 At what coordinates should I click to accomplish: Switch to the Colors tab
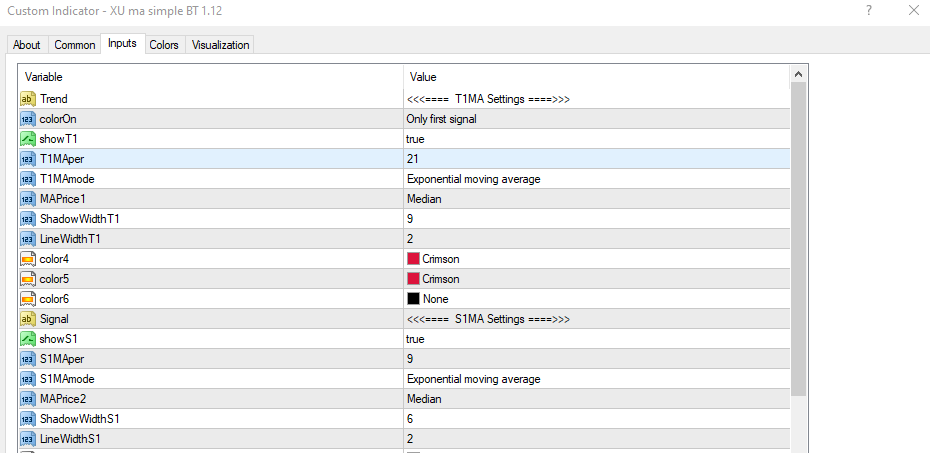[x=164, y=45]
